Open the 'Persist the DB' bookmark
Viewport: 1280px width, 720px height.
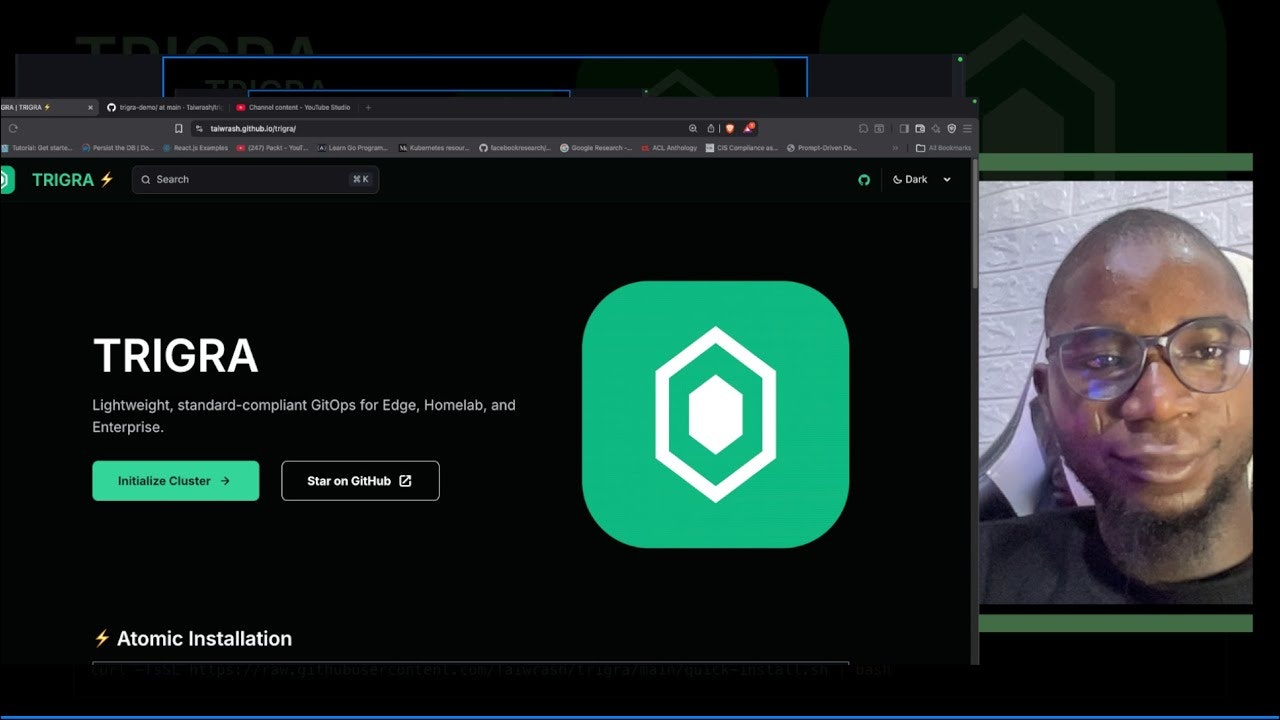coord(117,148)
